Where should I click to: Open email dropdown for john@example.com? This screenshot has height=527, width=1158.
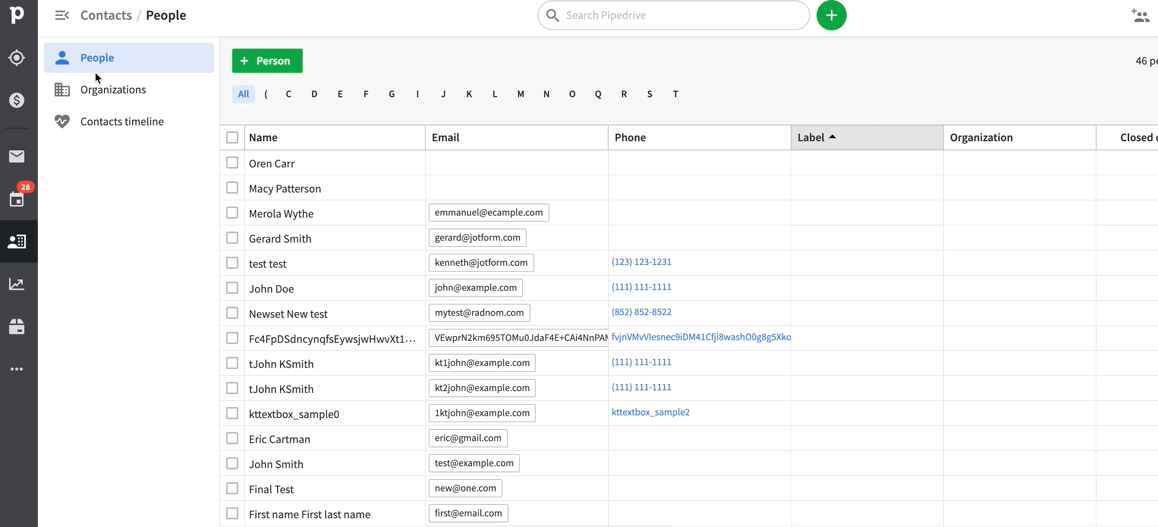476,288
